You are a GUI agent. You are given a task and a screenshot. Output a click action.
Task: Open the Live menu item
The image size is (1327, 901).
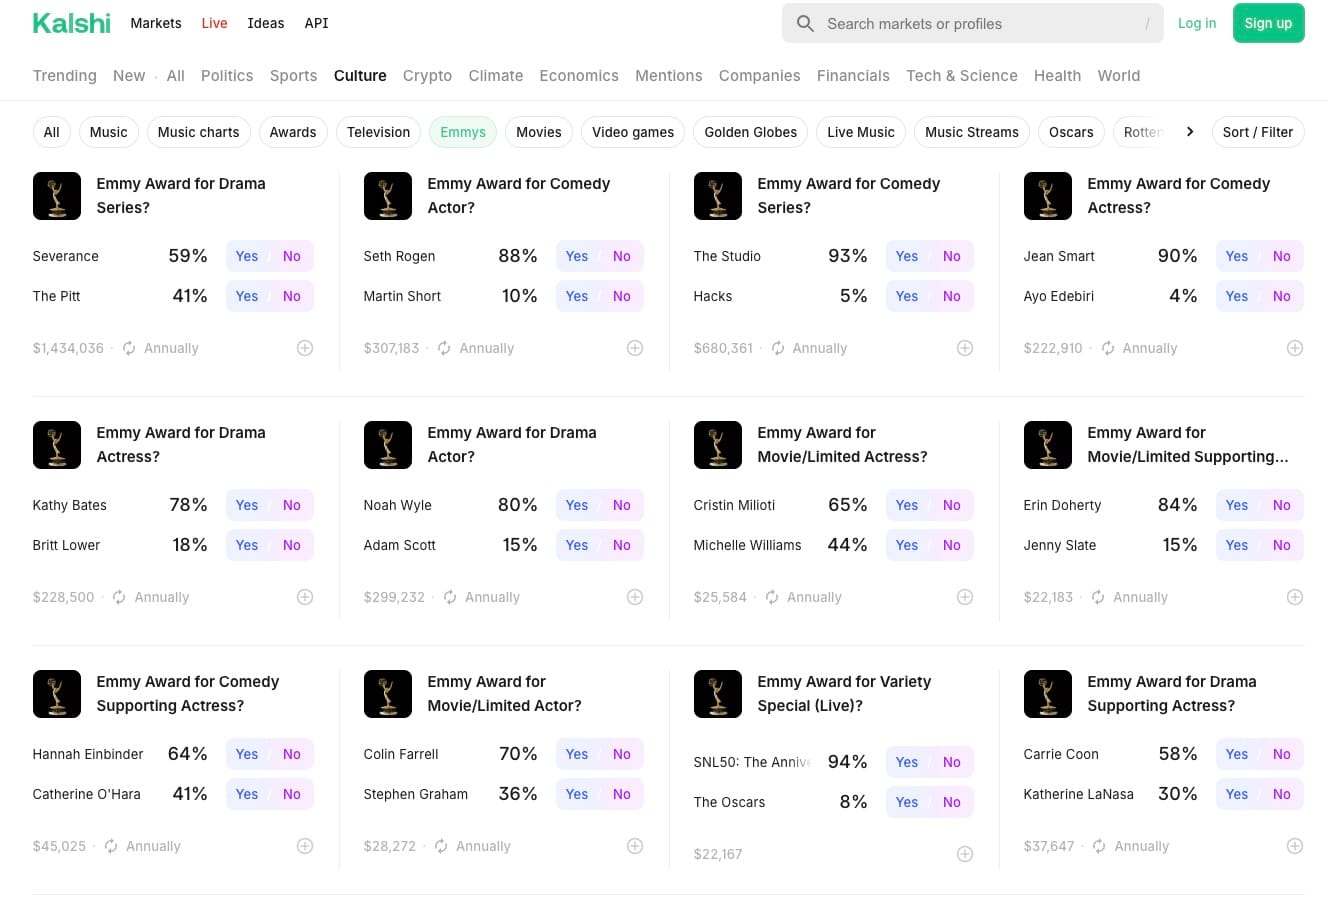(x=214, y=23)
